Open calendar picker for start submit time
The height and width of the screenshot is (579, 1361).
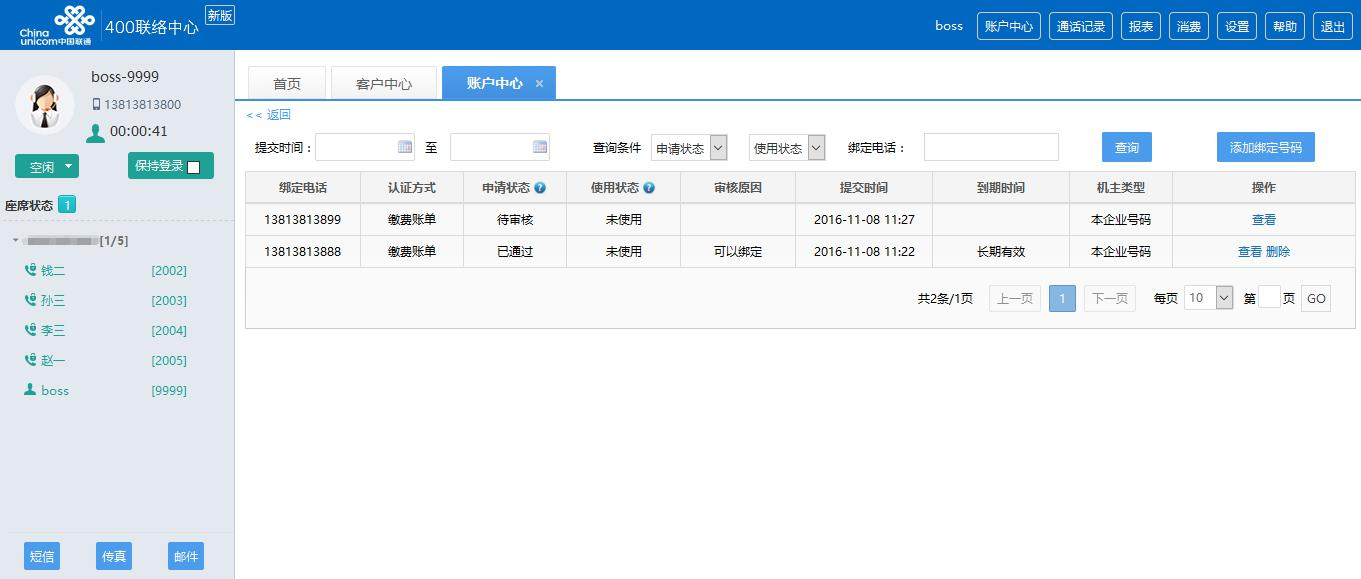point(405,147)
